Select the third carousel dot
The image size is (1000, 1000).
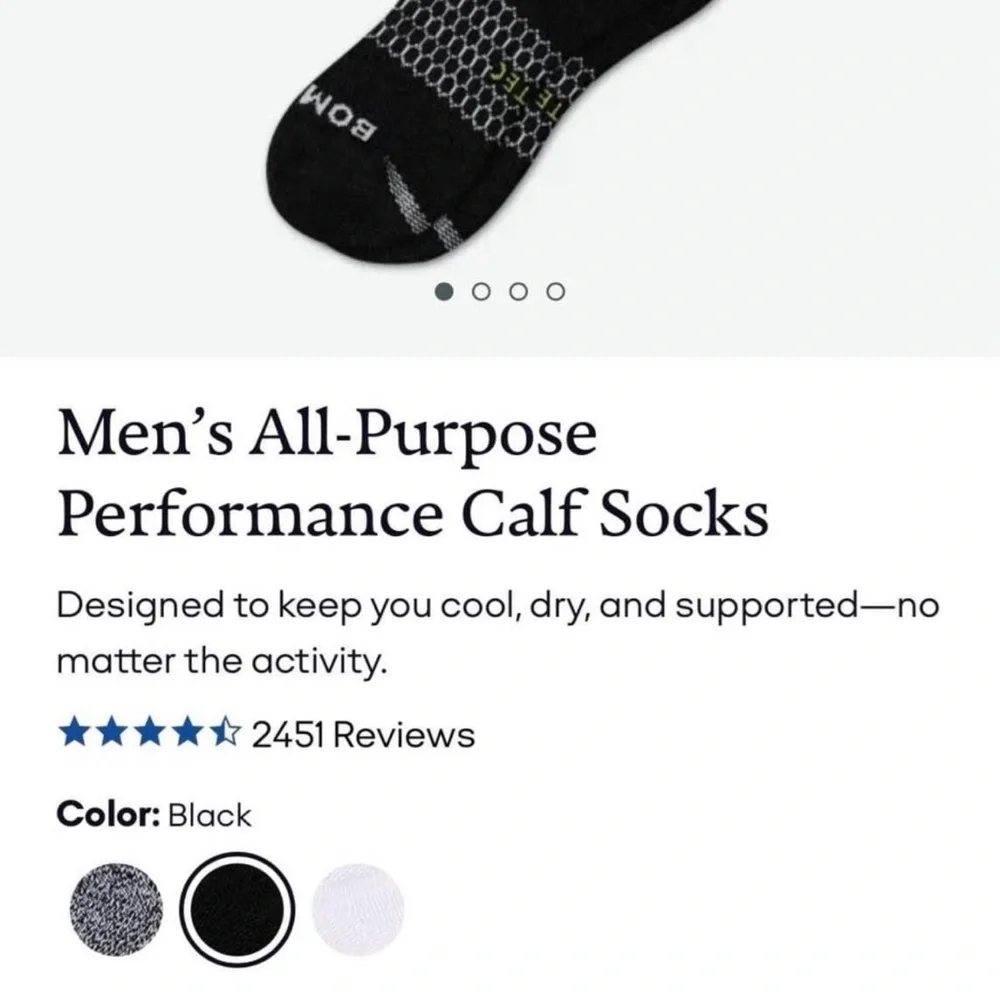pyautogui.click(x=519, y=291)
